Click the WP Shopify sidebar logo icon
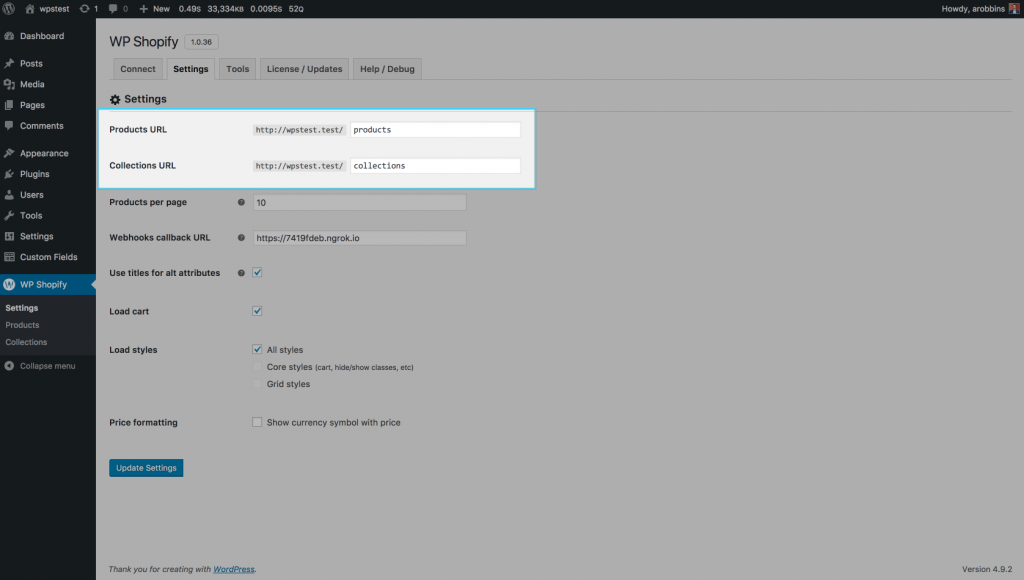 [x=9, y=284]
